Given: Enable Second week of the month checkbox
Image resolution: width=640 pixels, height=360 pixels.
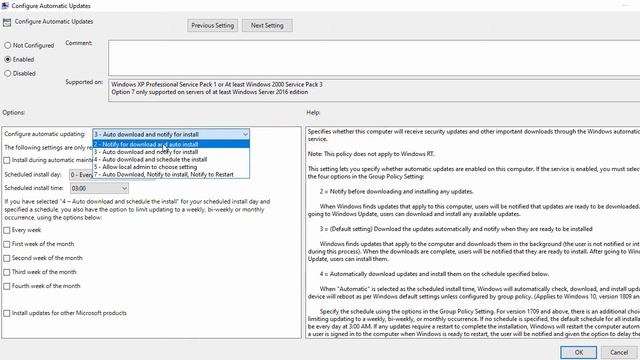Looking at the screenshot, I should (7, 258).
